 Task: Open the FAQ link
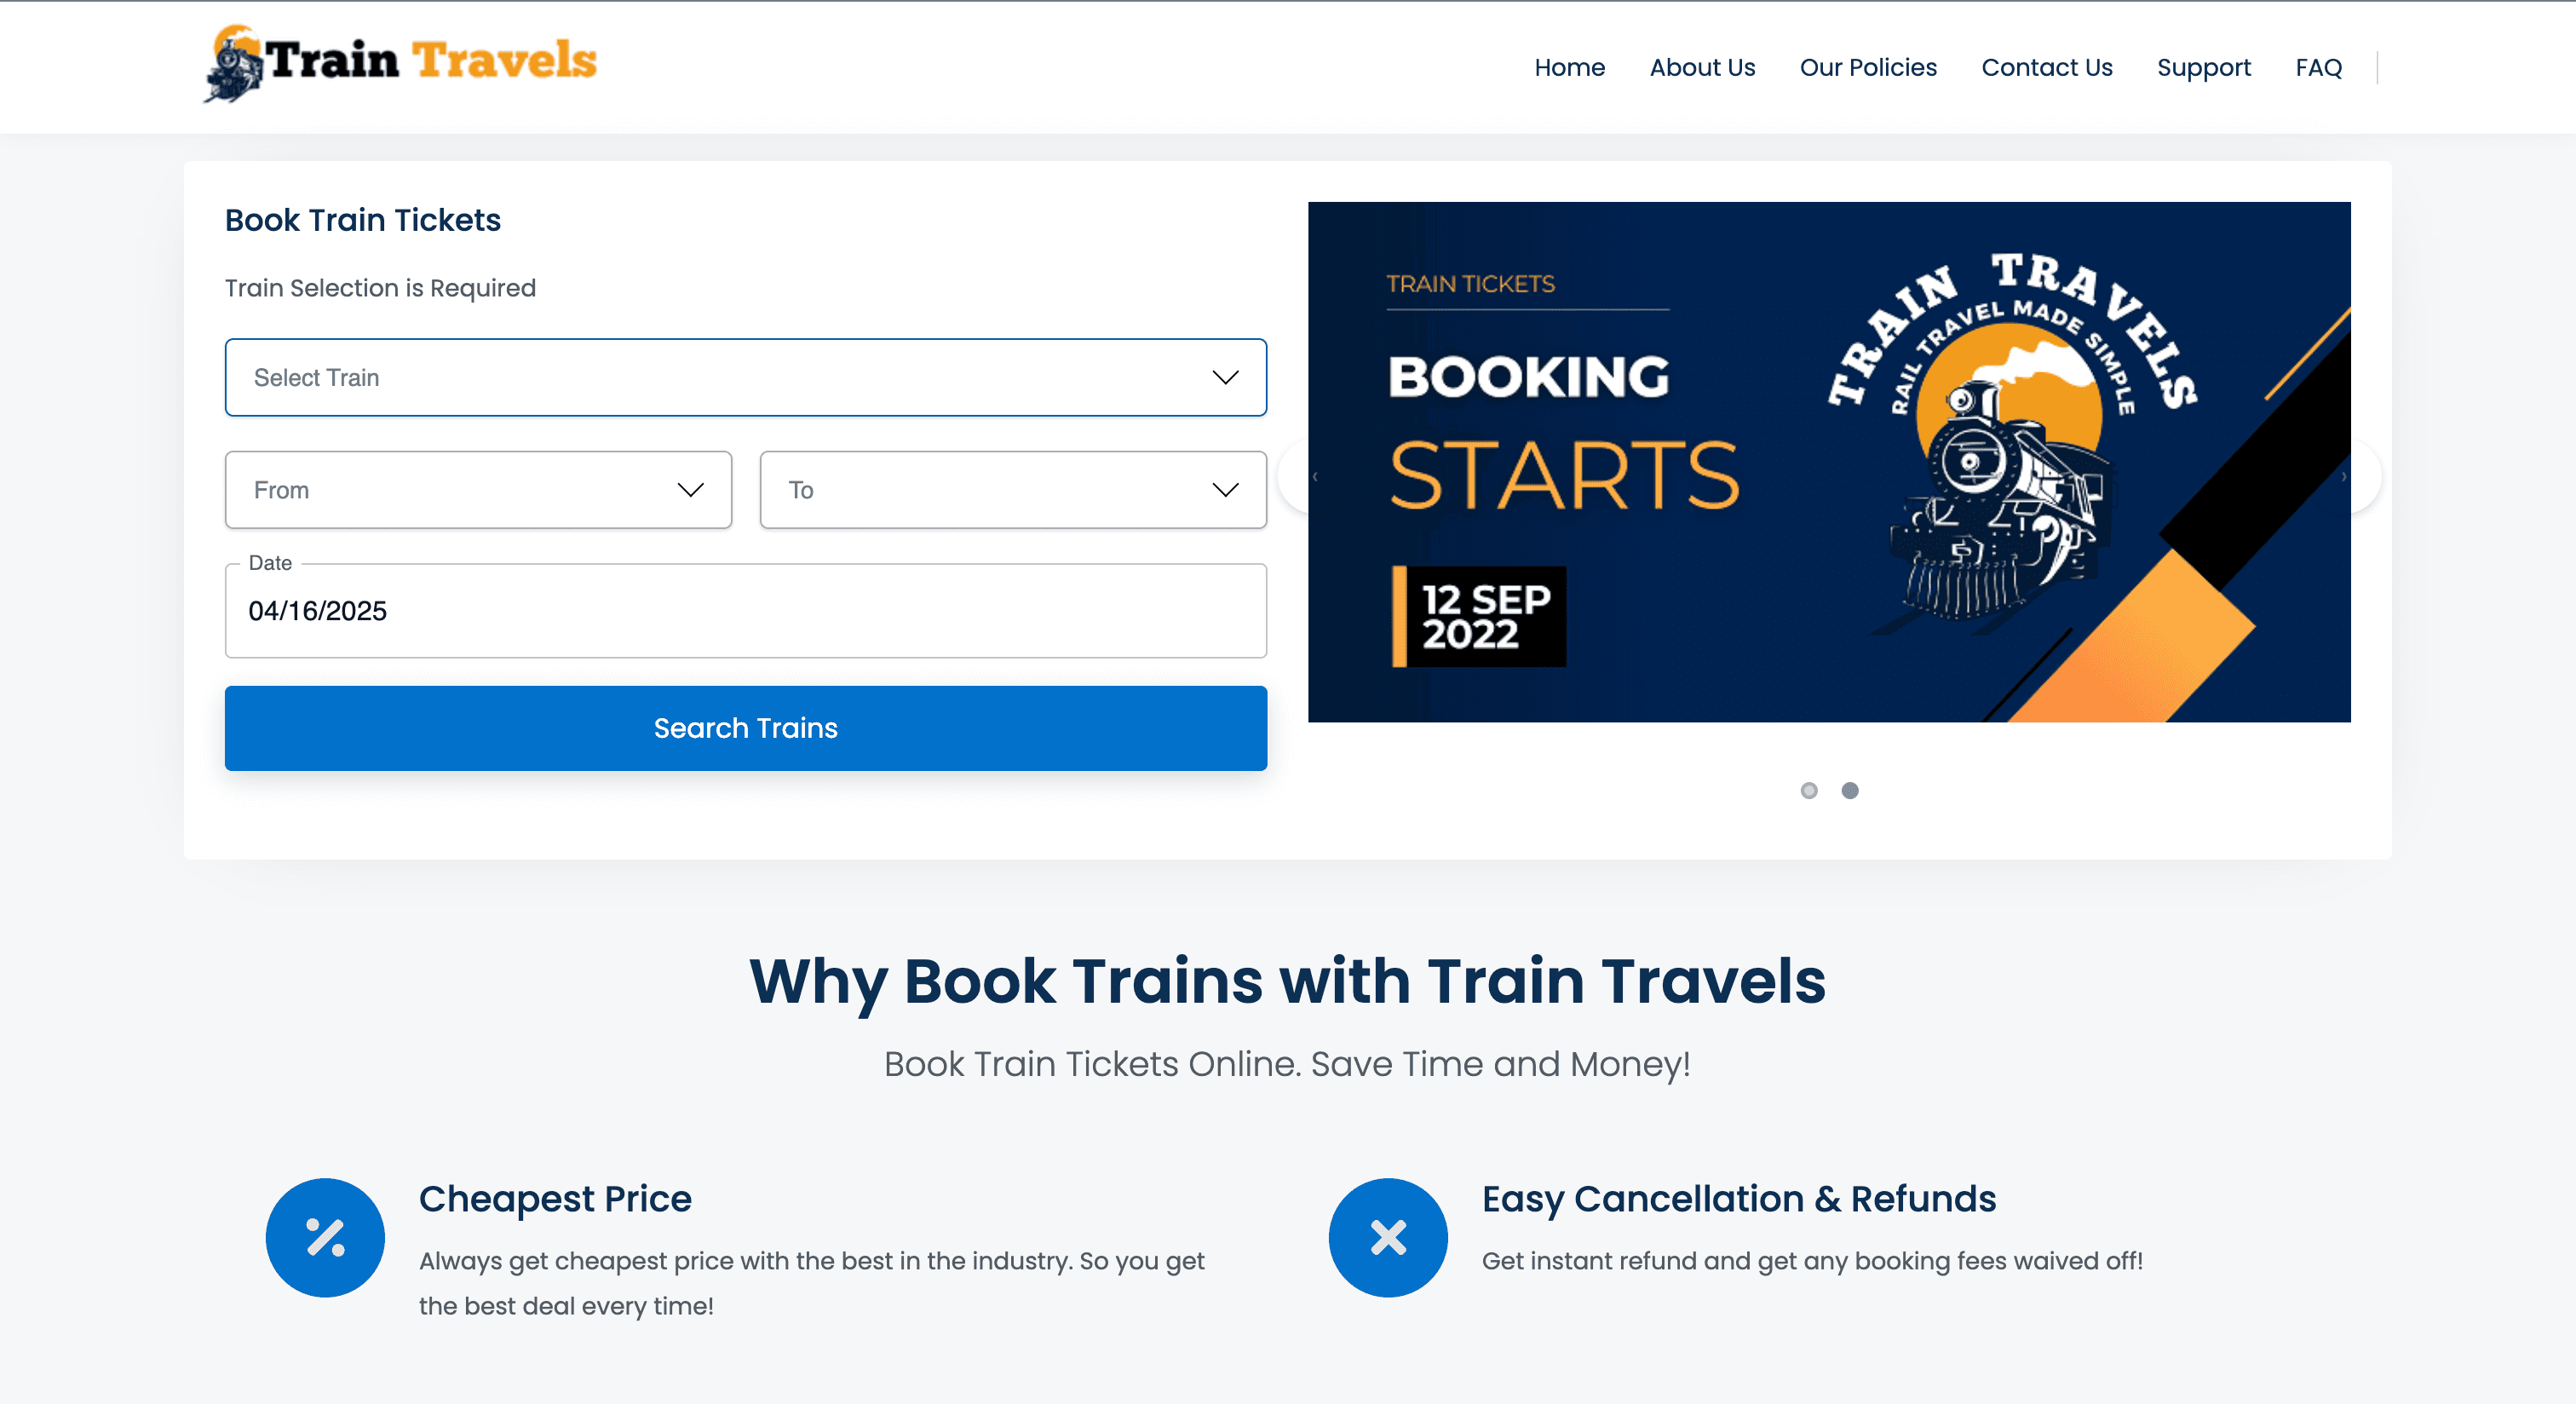(2318, 67)
